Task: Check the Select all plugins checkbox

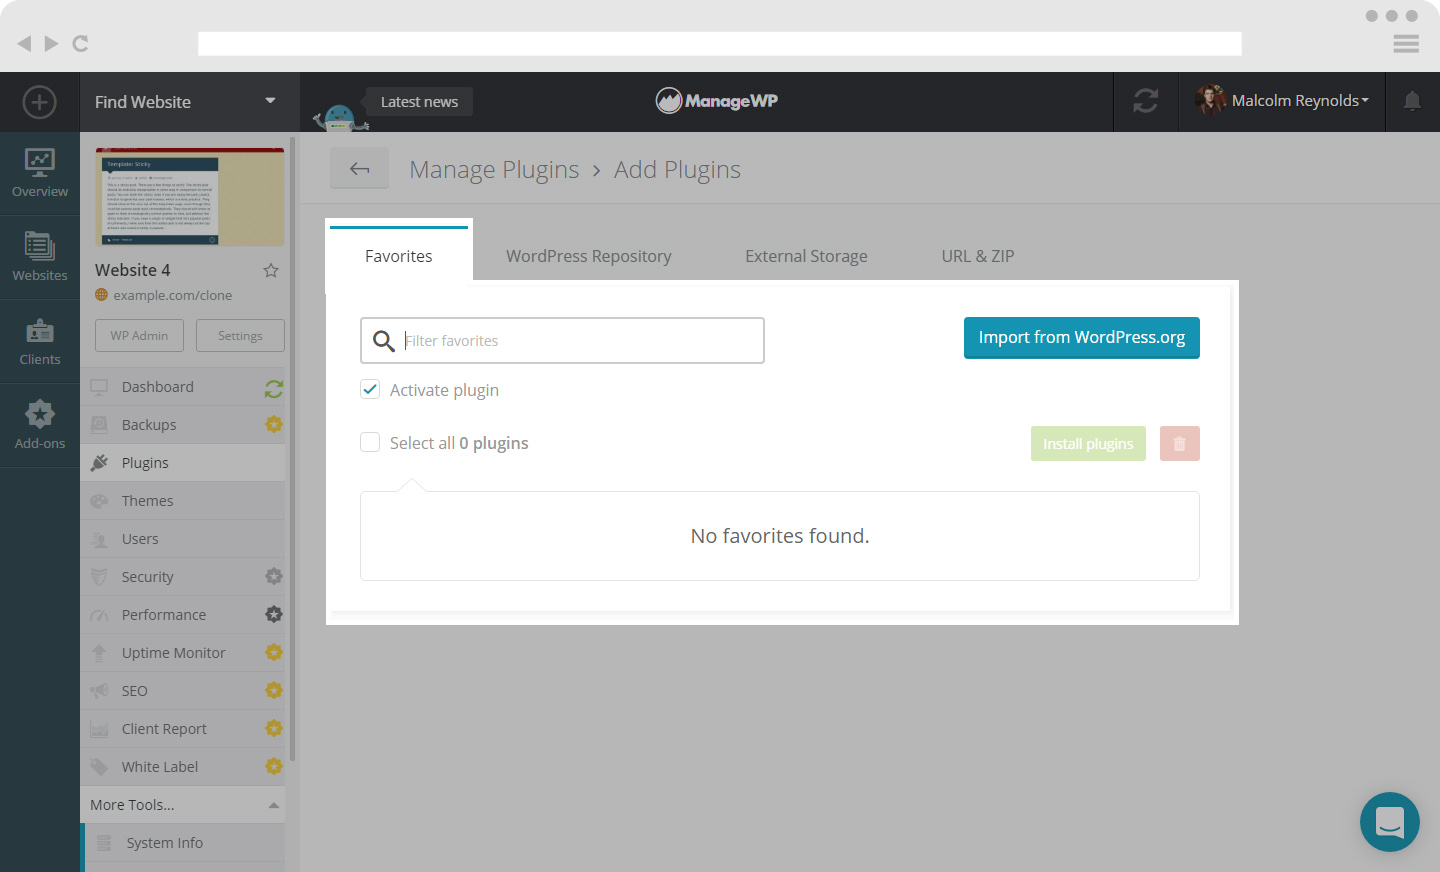Action: pyautogui.click(x=370, y=442)
